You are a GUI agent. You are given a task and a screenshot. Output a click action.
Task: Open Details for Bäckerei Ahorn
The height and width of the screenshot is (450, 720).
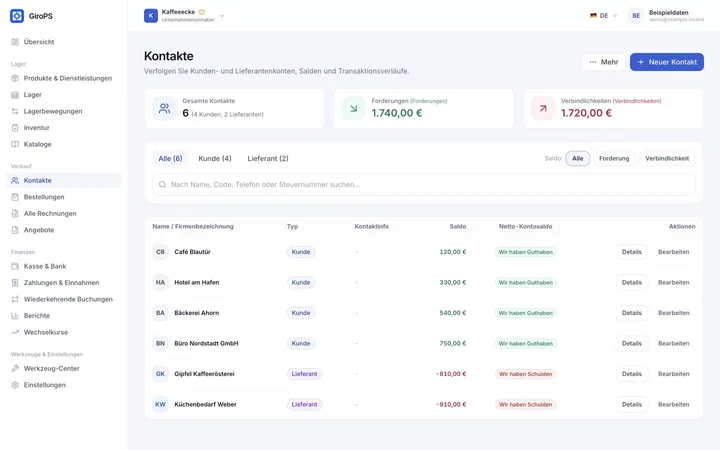coord(631,313)
